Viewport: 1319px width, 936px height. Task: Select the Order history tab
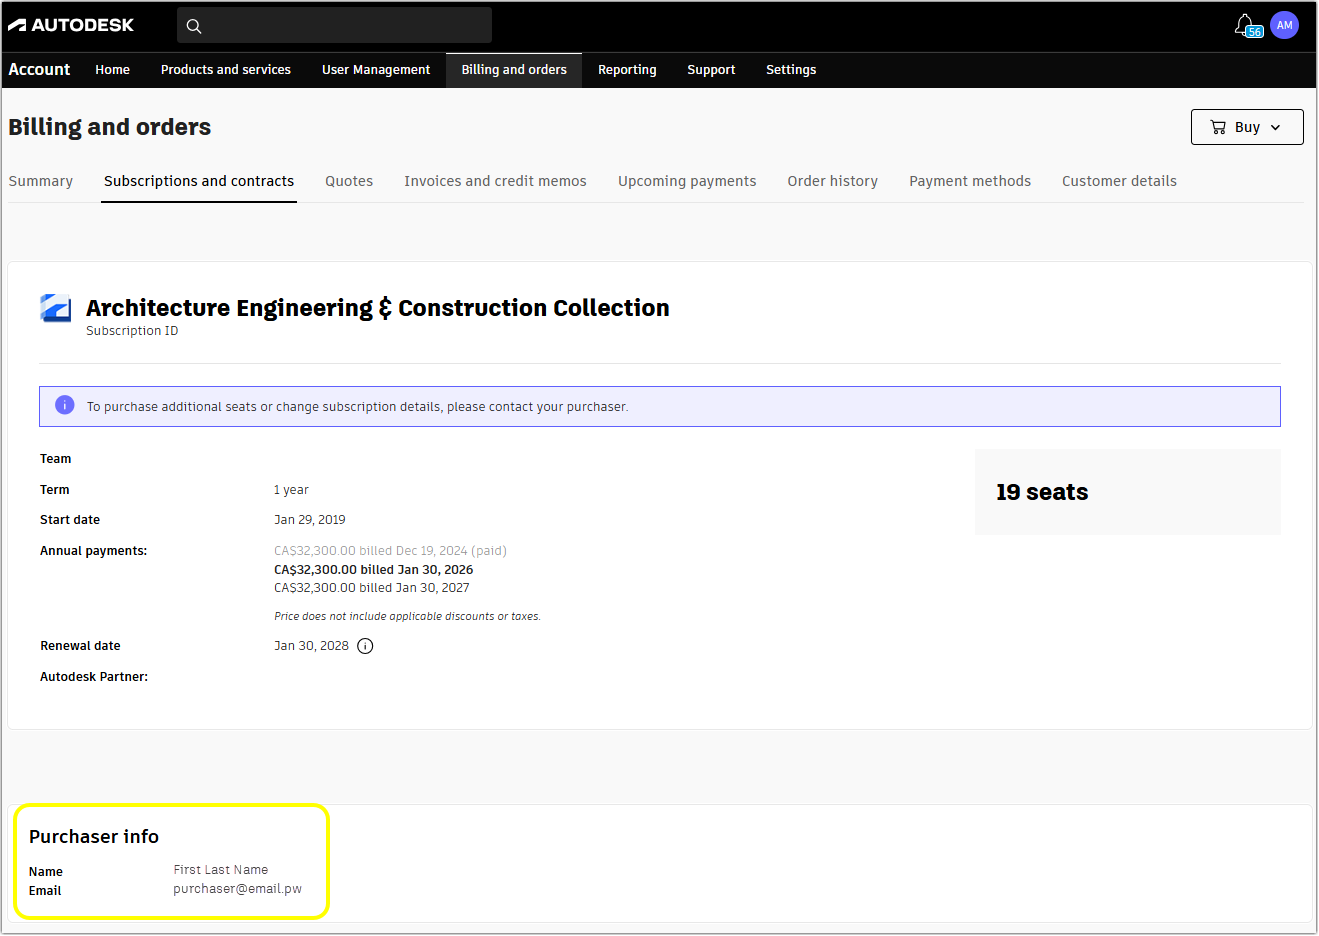pos(832,181)
